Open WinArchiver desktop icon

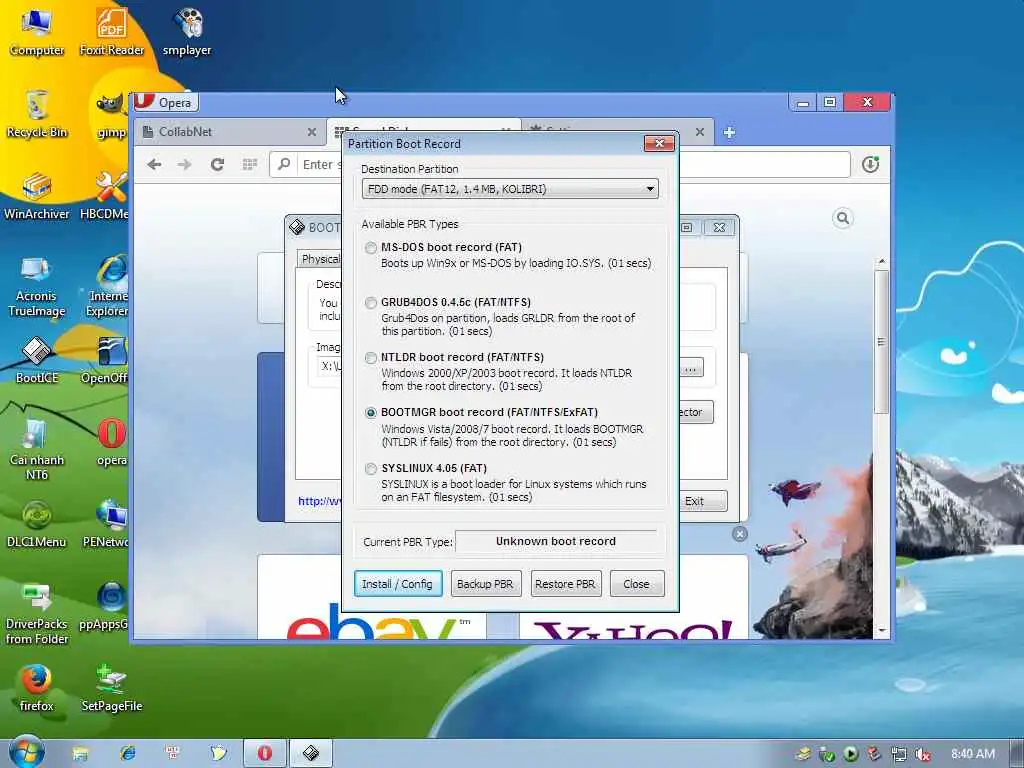[x=37, y=196]
